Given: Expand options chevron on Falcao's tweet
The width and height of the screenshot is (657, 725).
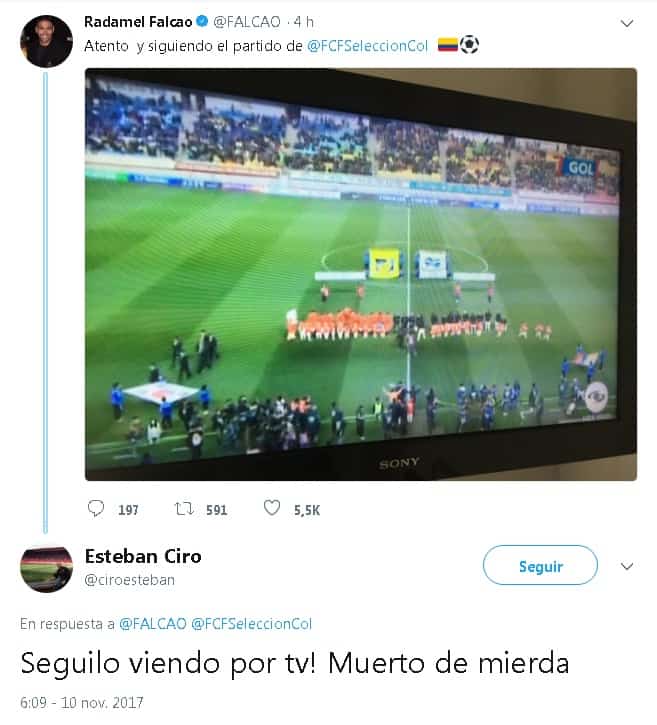Looking at the screenshot, I should pos(626,23).
